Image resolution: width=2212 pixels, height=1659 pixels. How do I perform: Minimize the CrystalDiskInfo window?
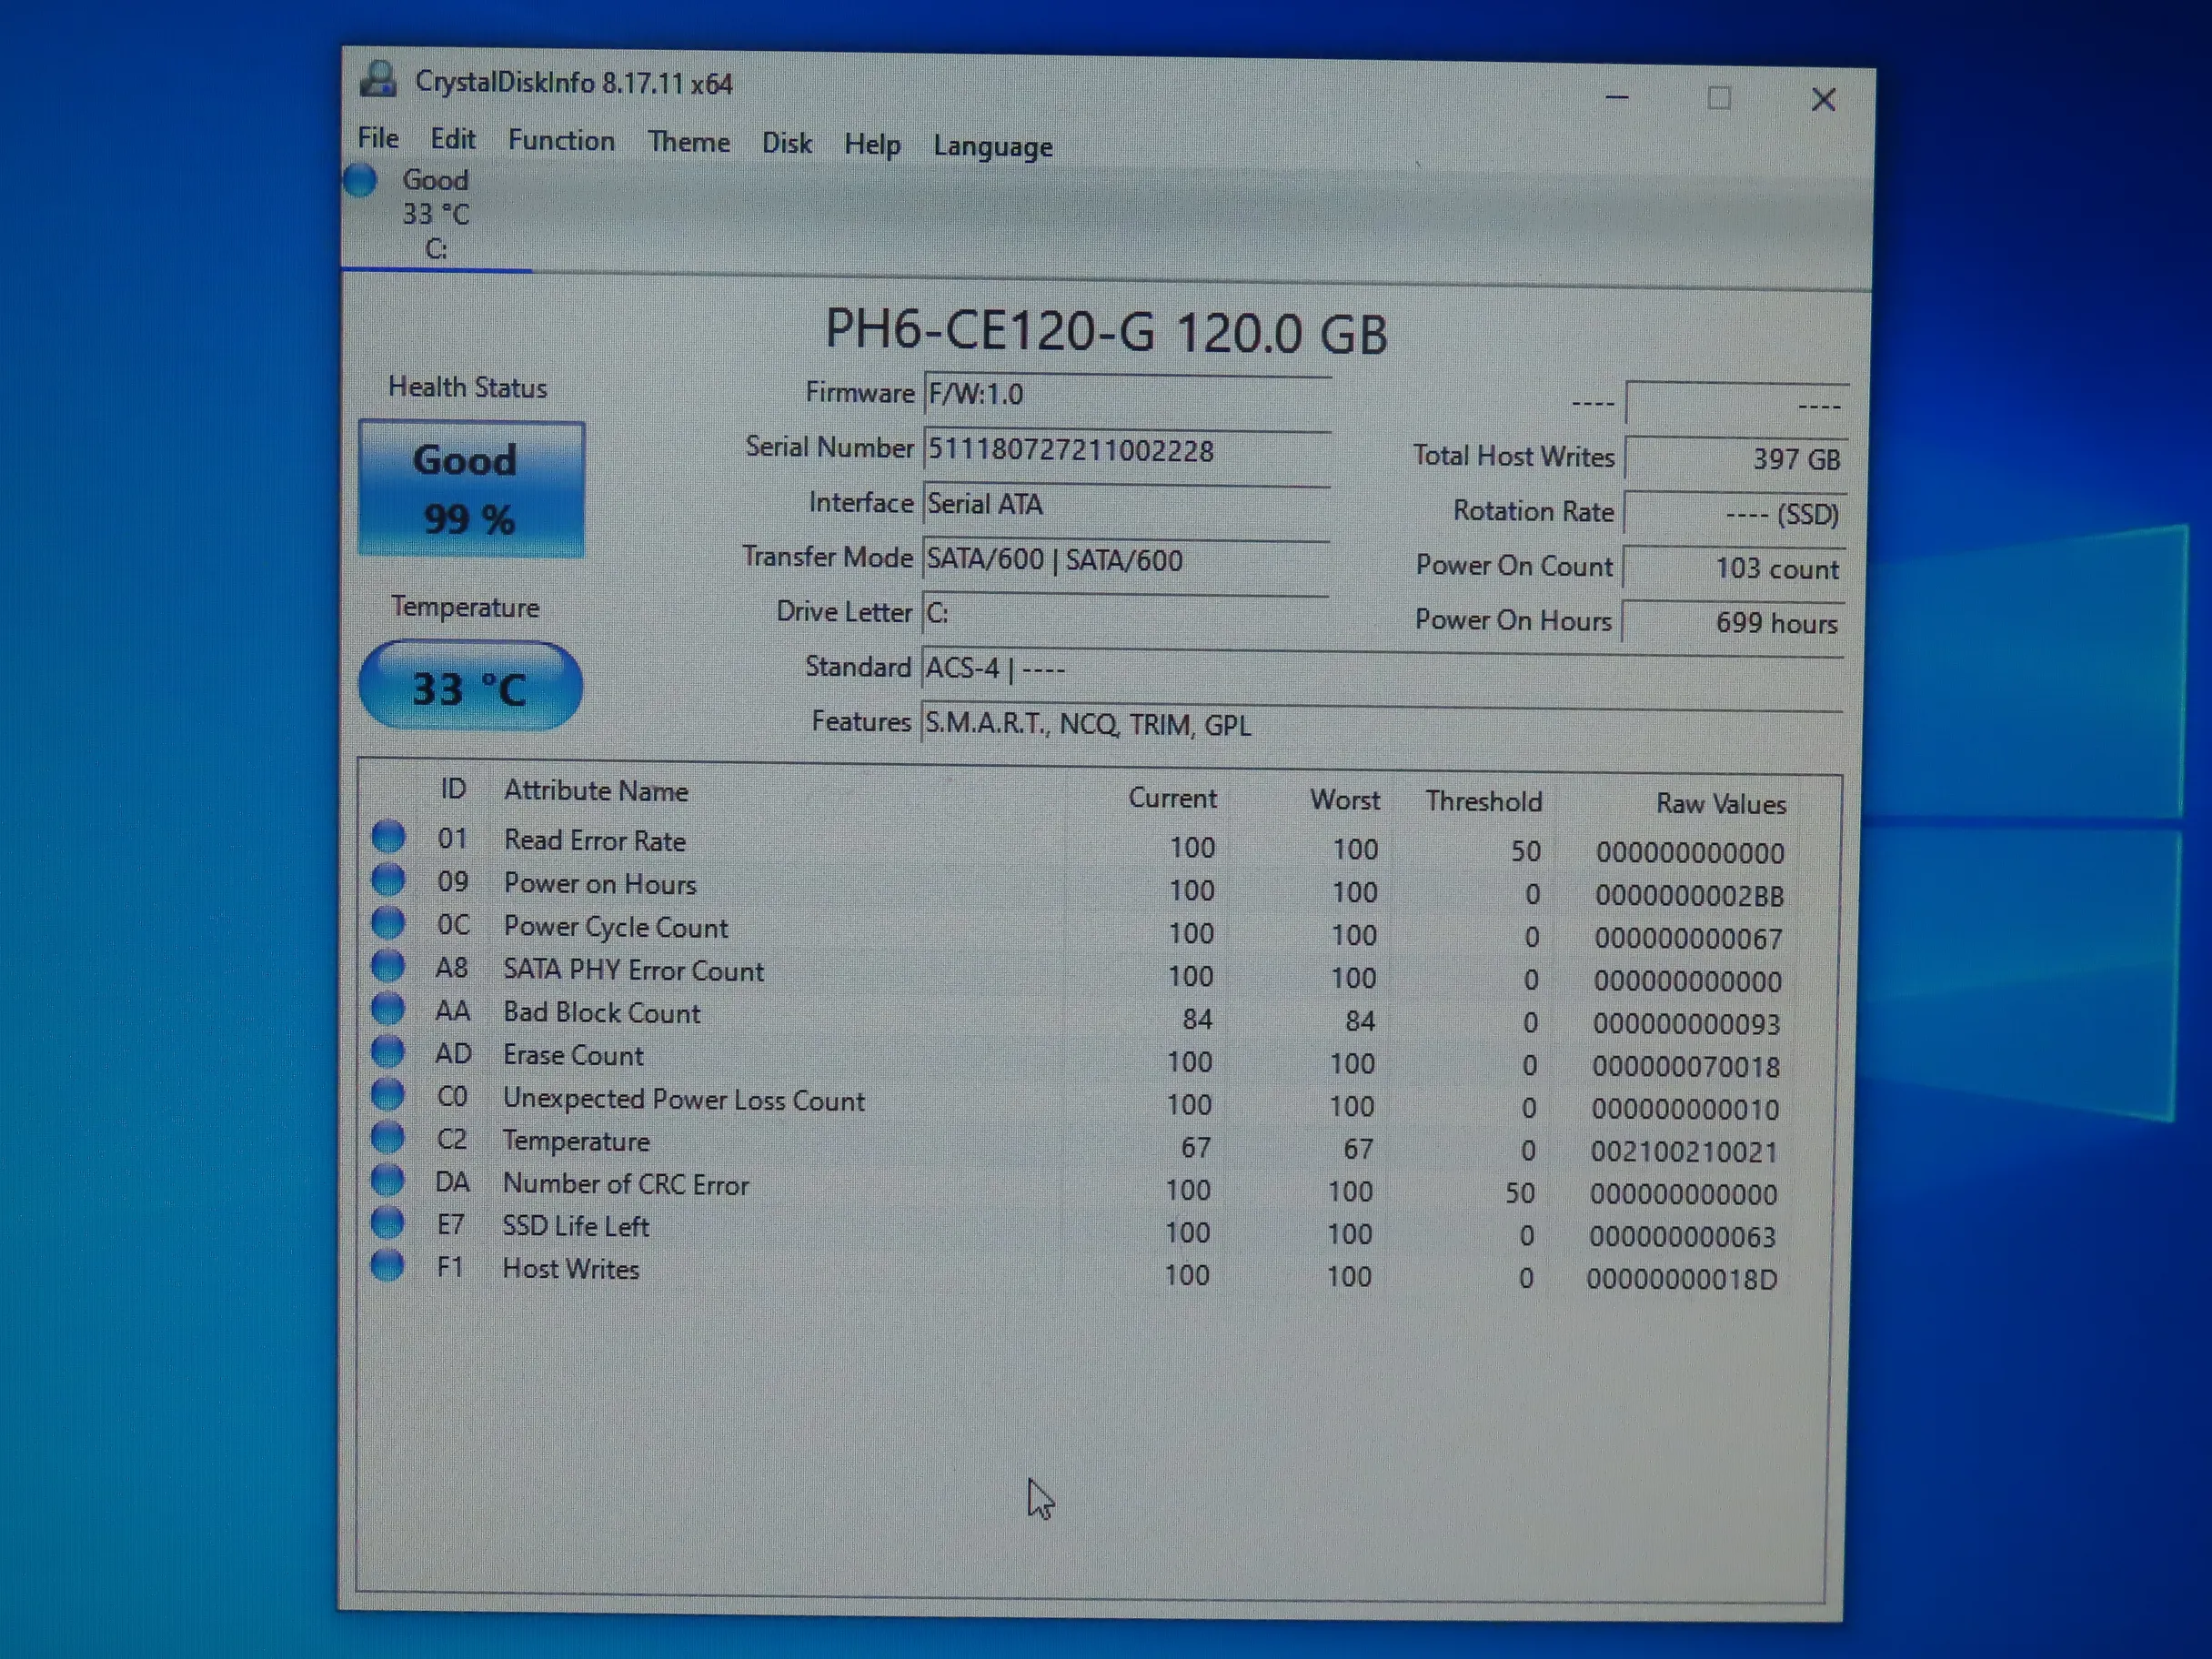pos(1617,97)
